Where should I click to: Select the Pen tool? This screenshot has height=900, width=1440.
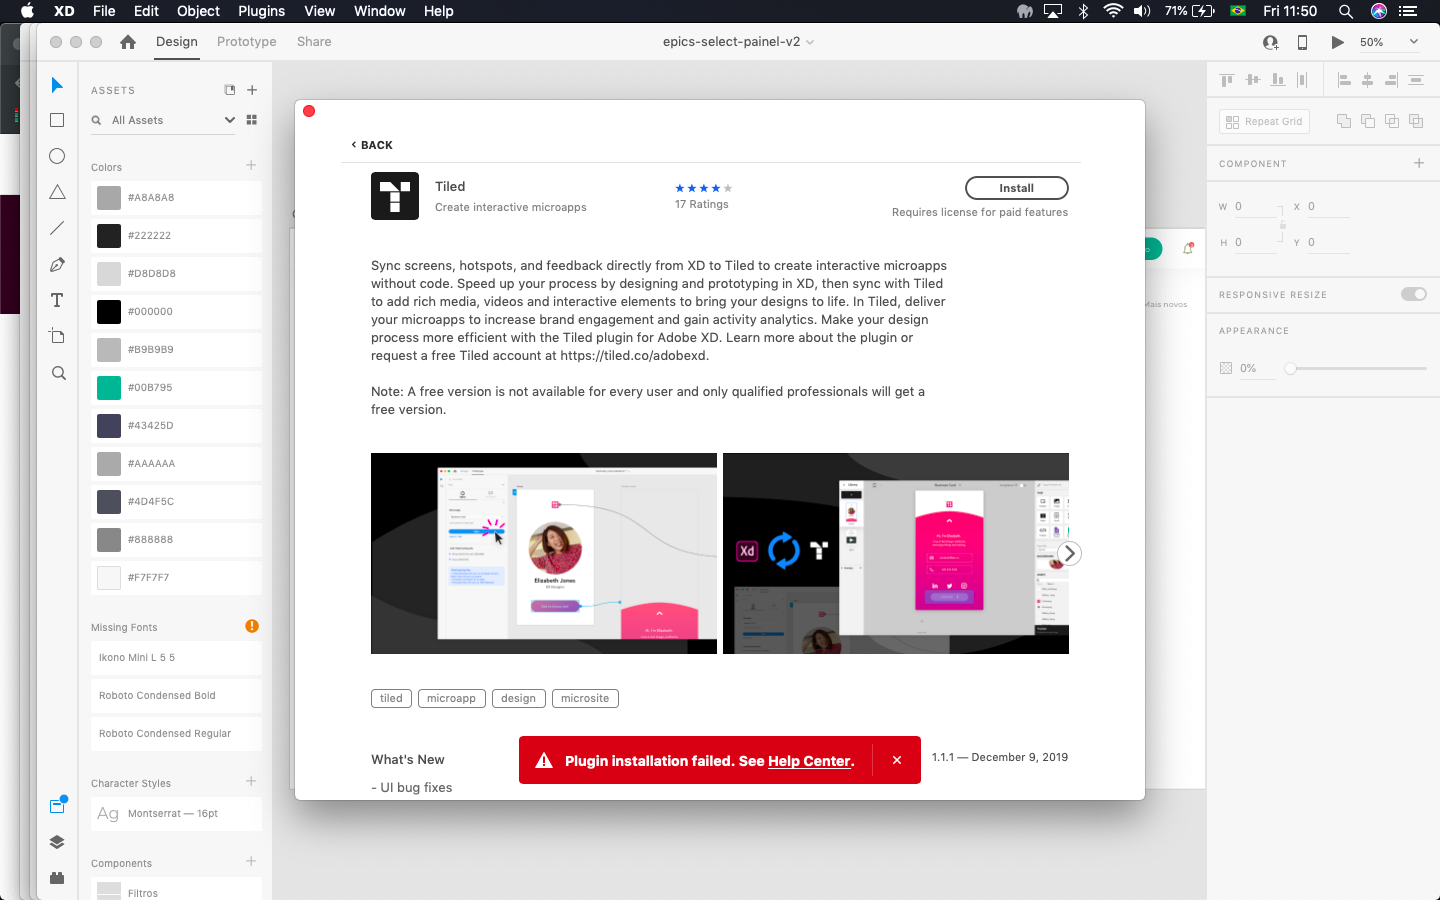pyautogui.click(x=57, y=264)
